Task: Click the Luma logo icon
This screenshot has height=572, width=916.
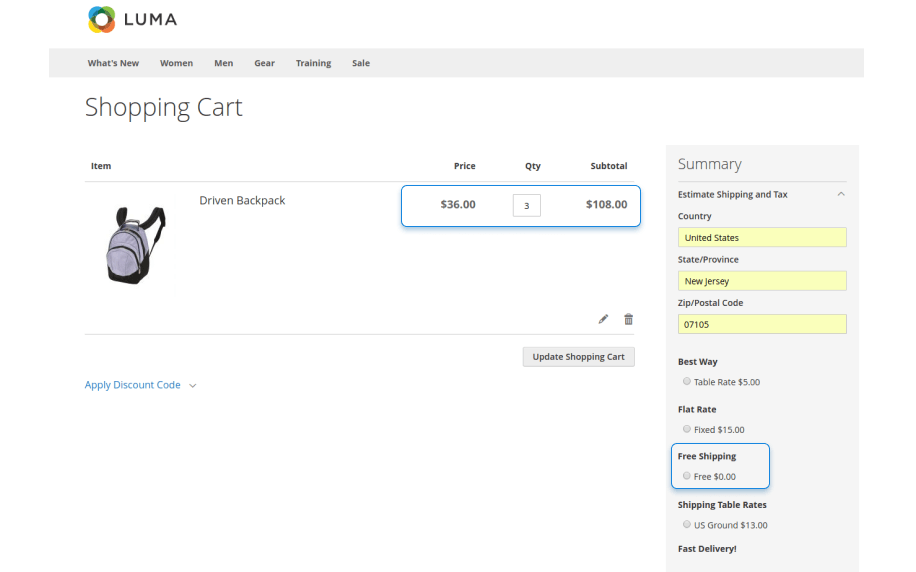Action: pyautogui.click(x=101, y=19)
